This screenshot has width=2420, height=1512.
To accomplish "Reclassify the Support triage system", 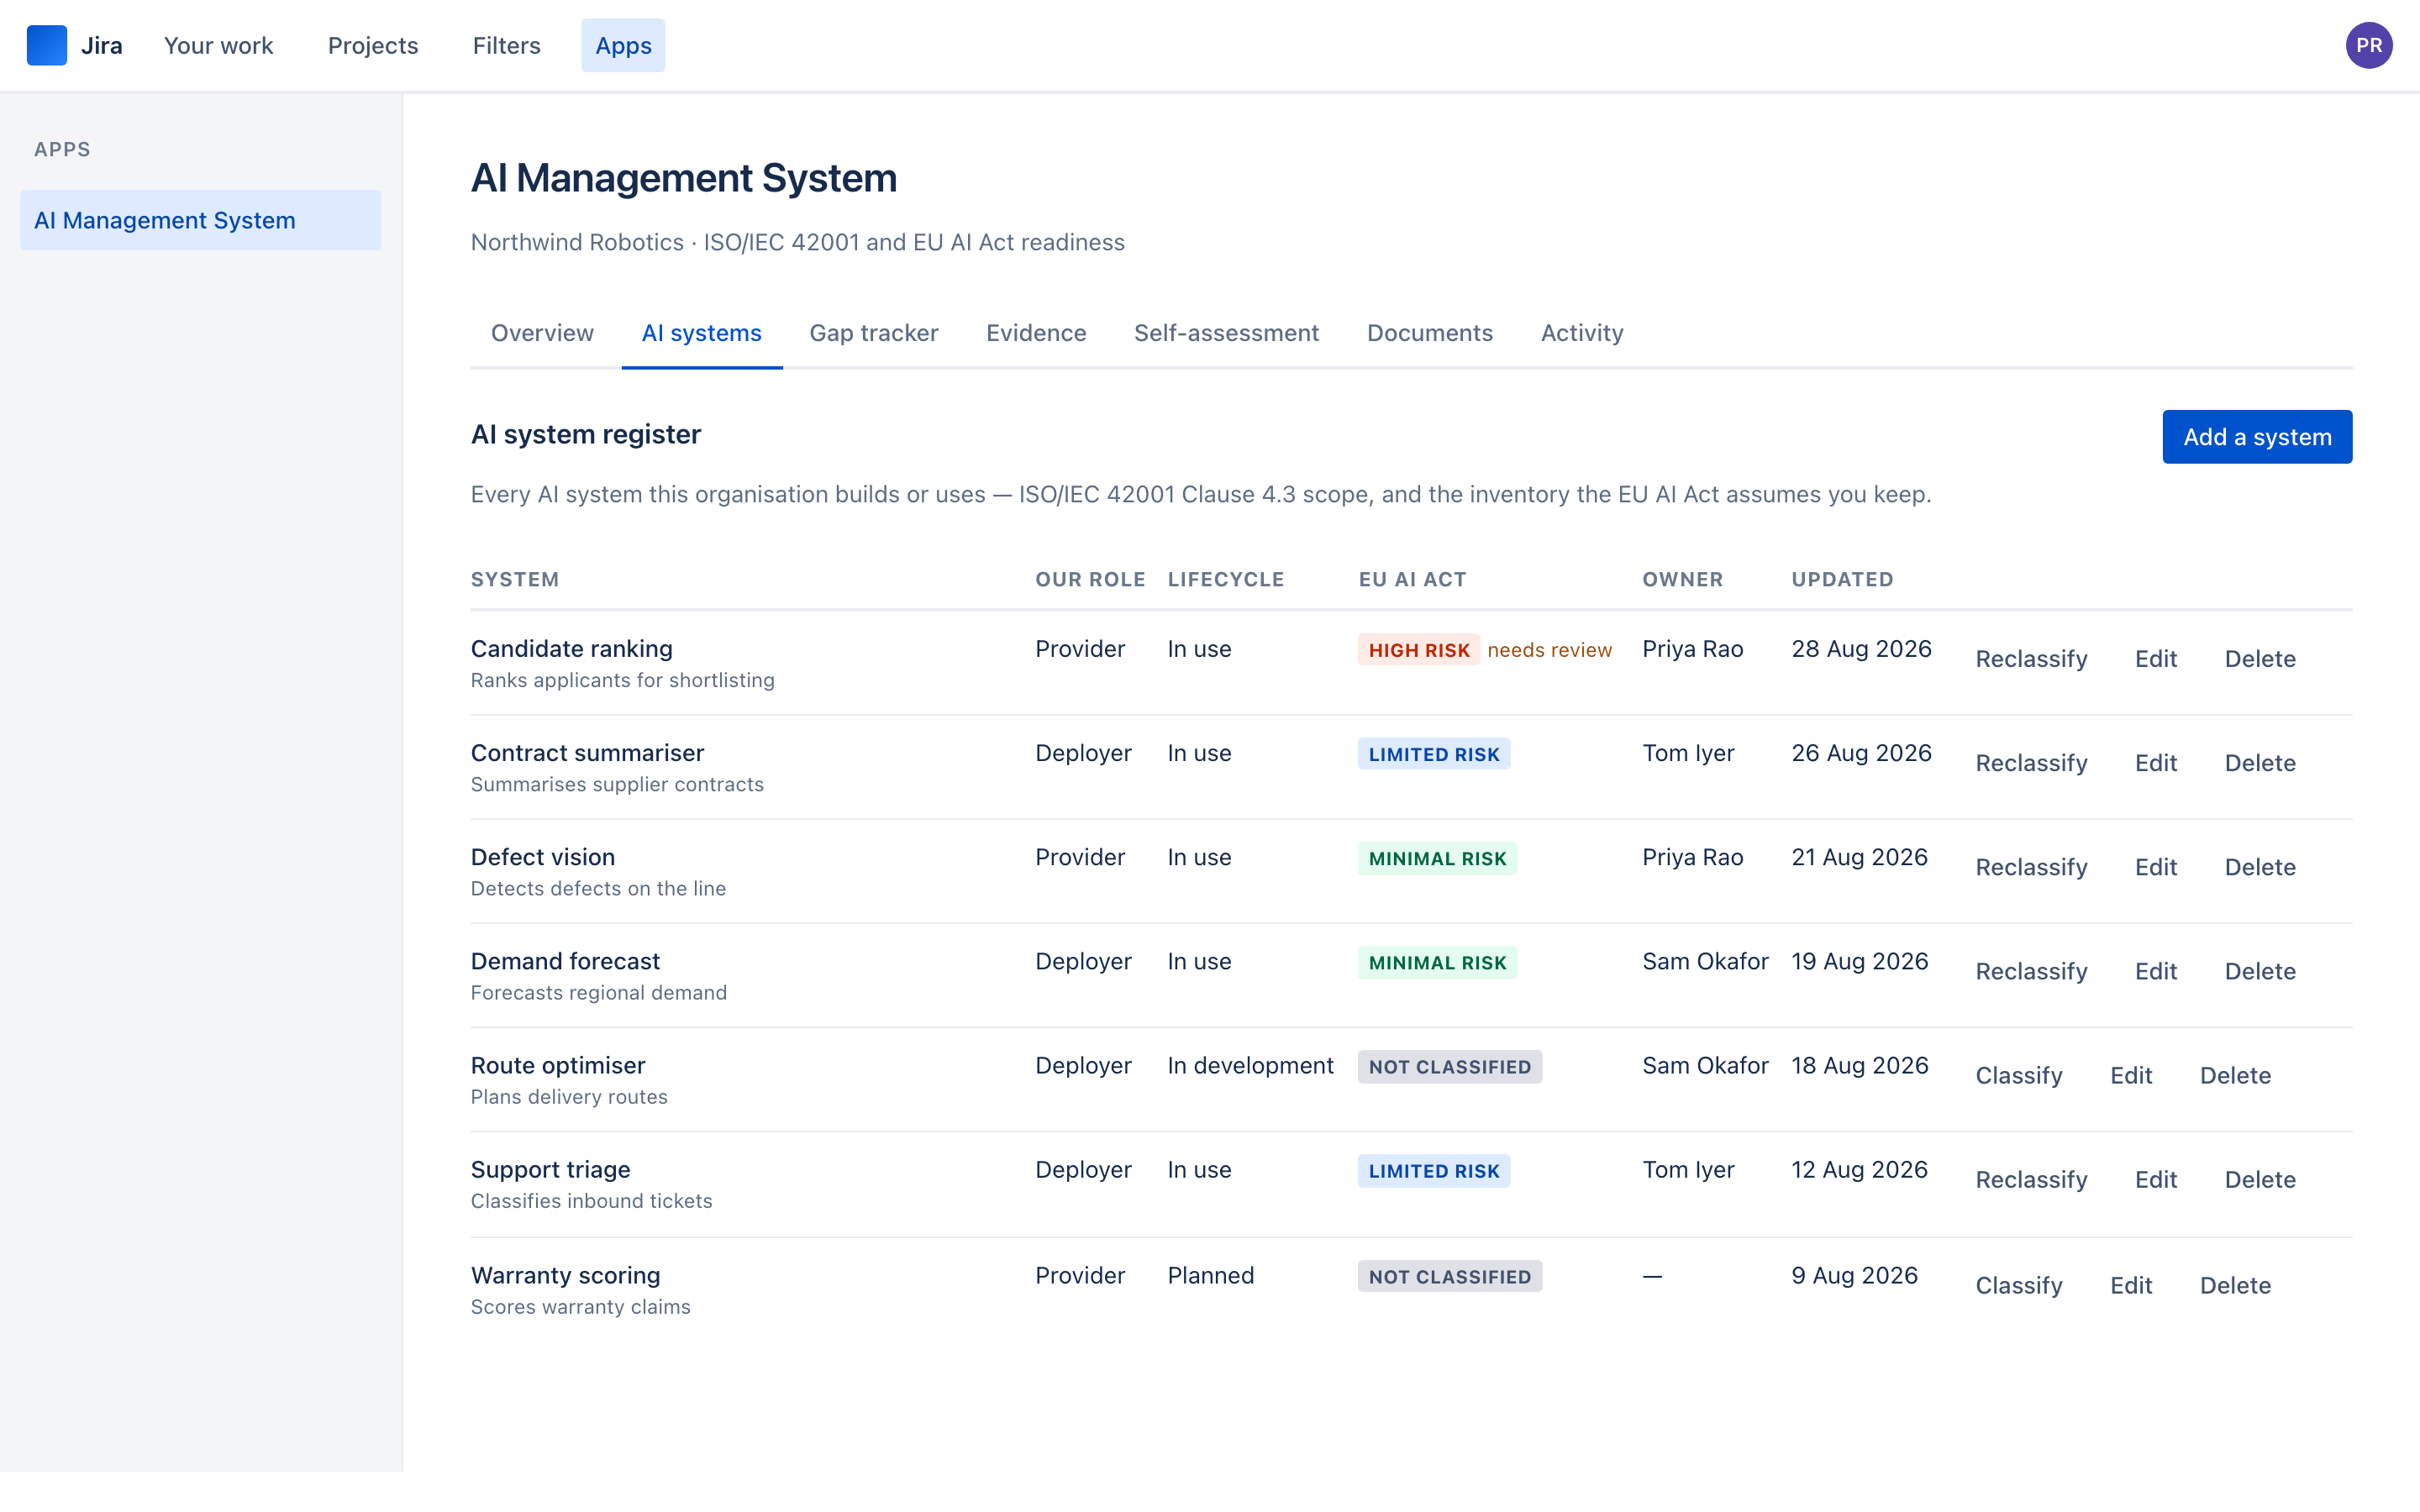I will click(2031, 1179).
